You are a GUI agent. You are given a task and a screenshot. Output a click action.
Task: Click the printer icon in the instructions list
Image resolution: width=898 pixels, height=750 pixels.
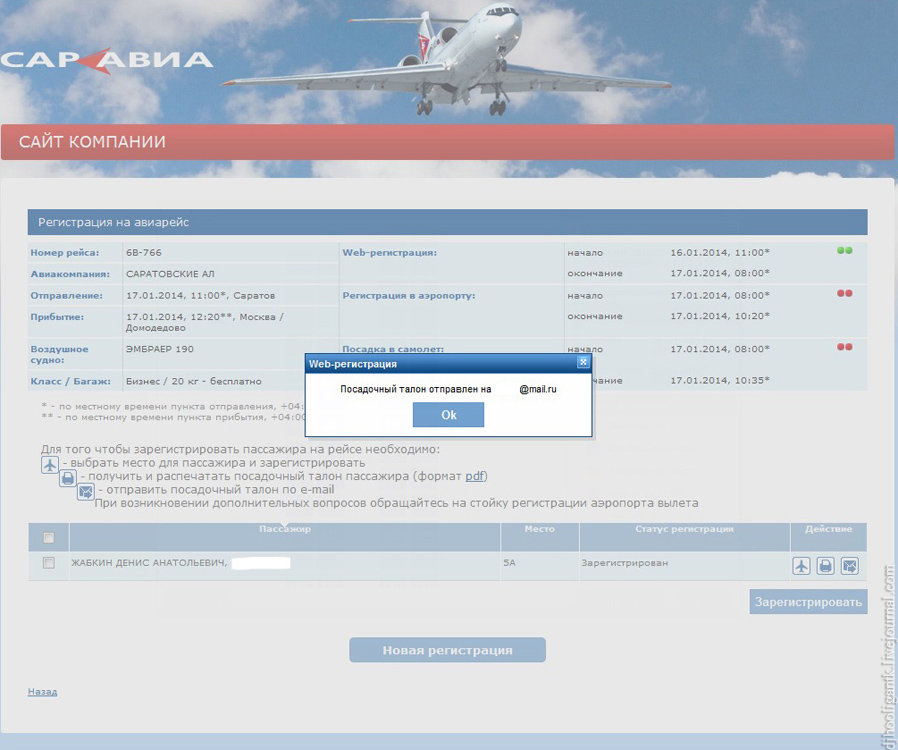68,478
